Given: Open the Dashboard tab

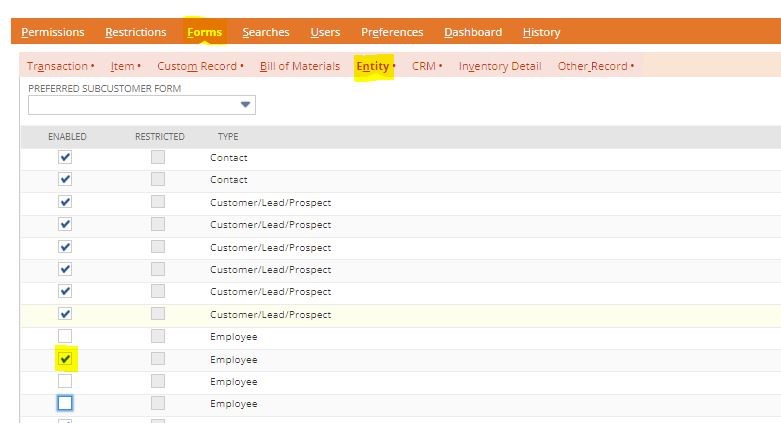Looking at the screenshot, I should (473, 32).
